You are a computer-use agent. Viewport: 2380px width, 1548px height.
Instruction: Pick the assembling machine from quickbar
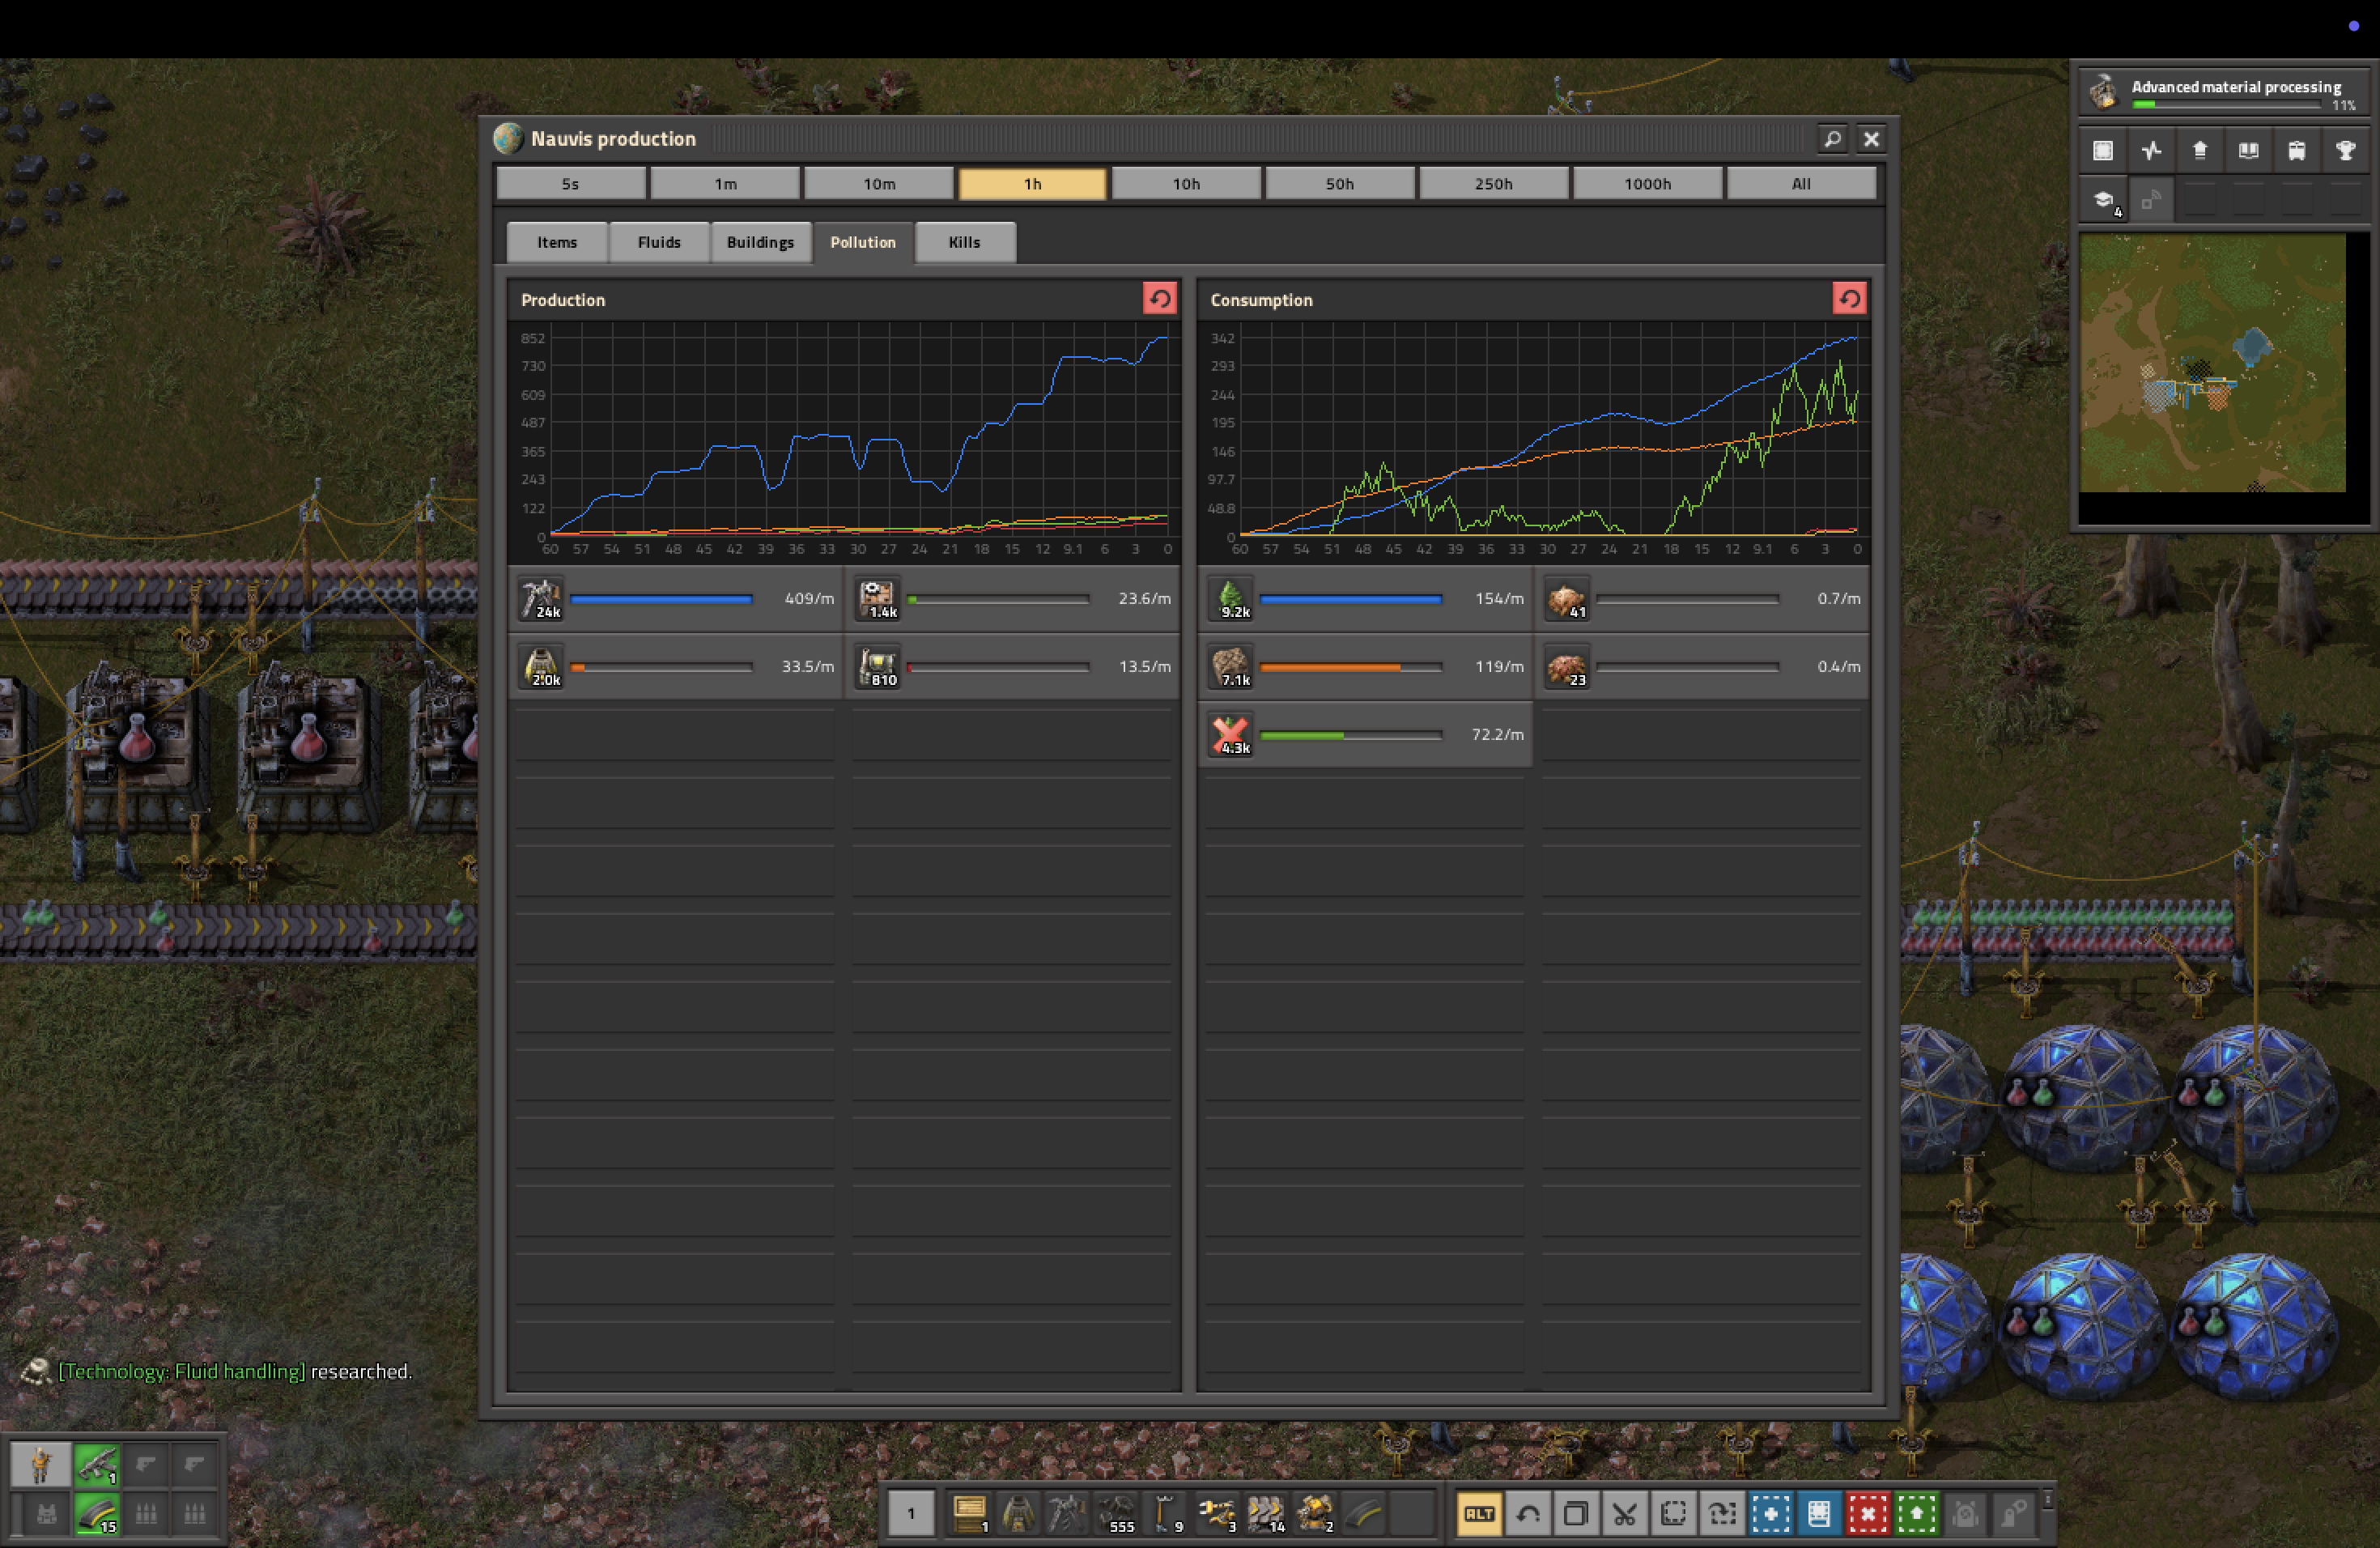1314,1513
